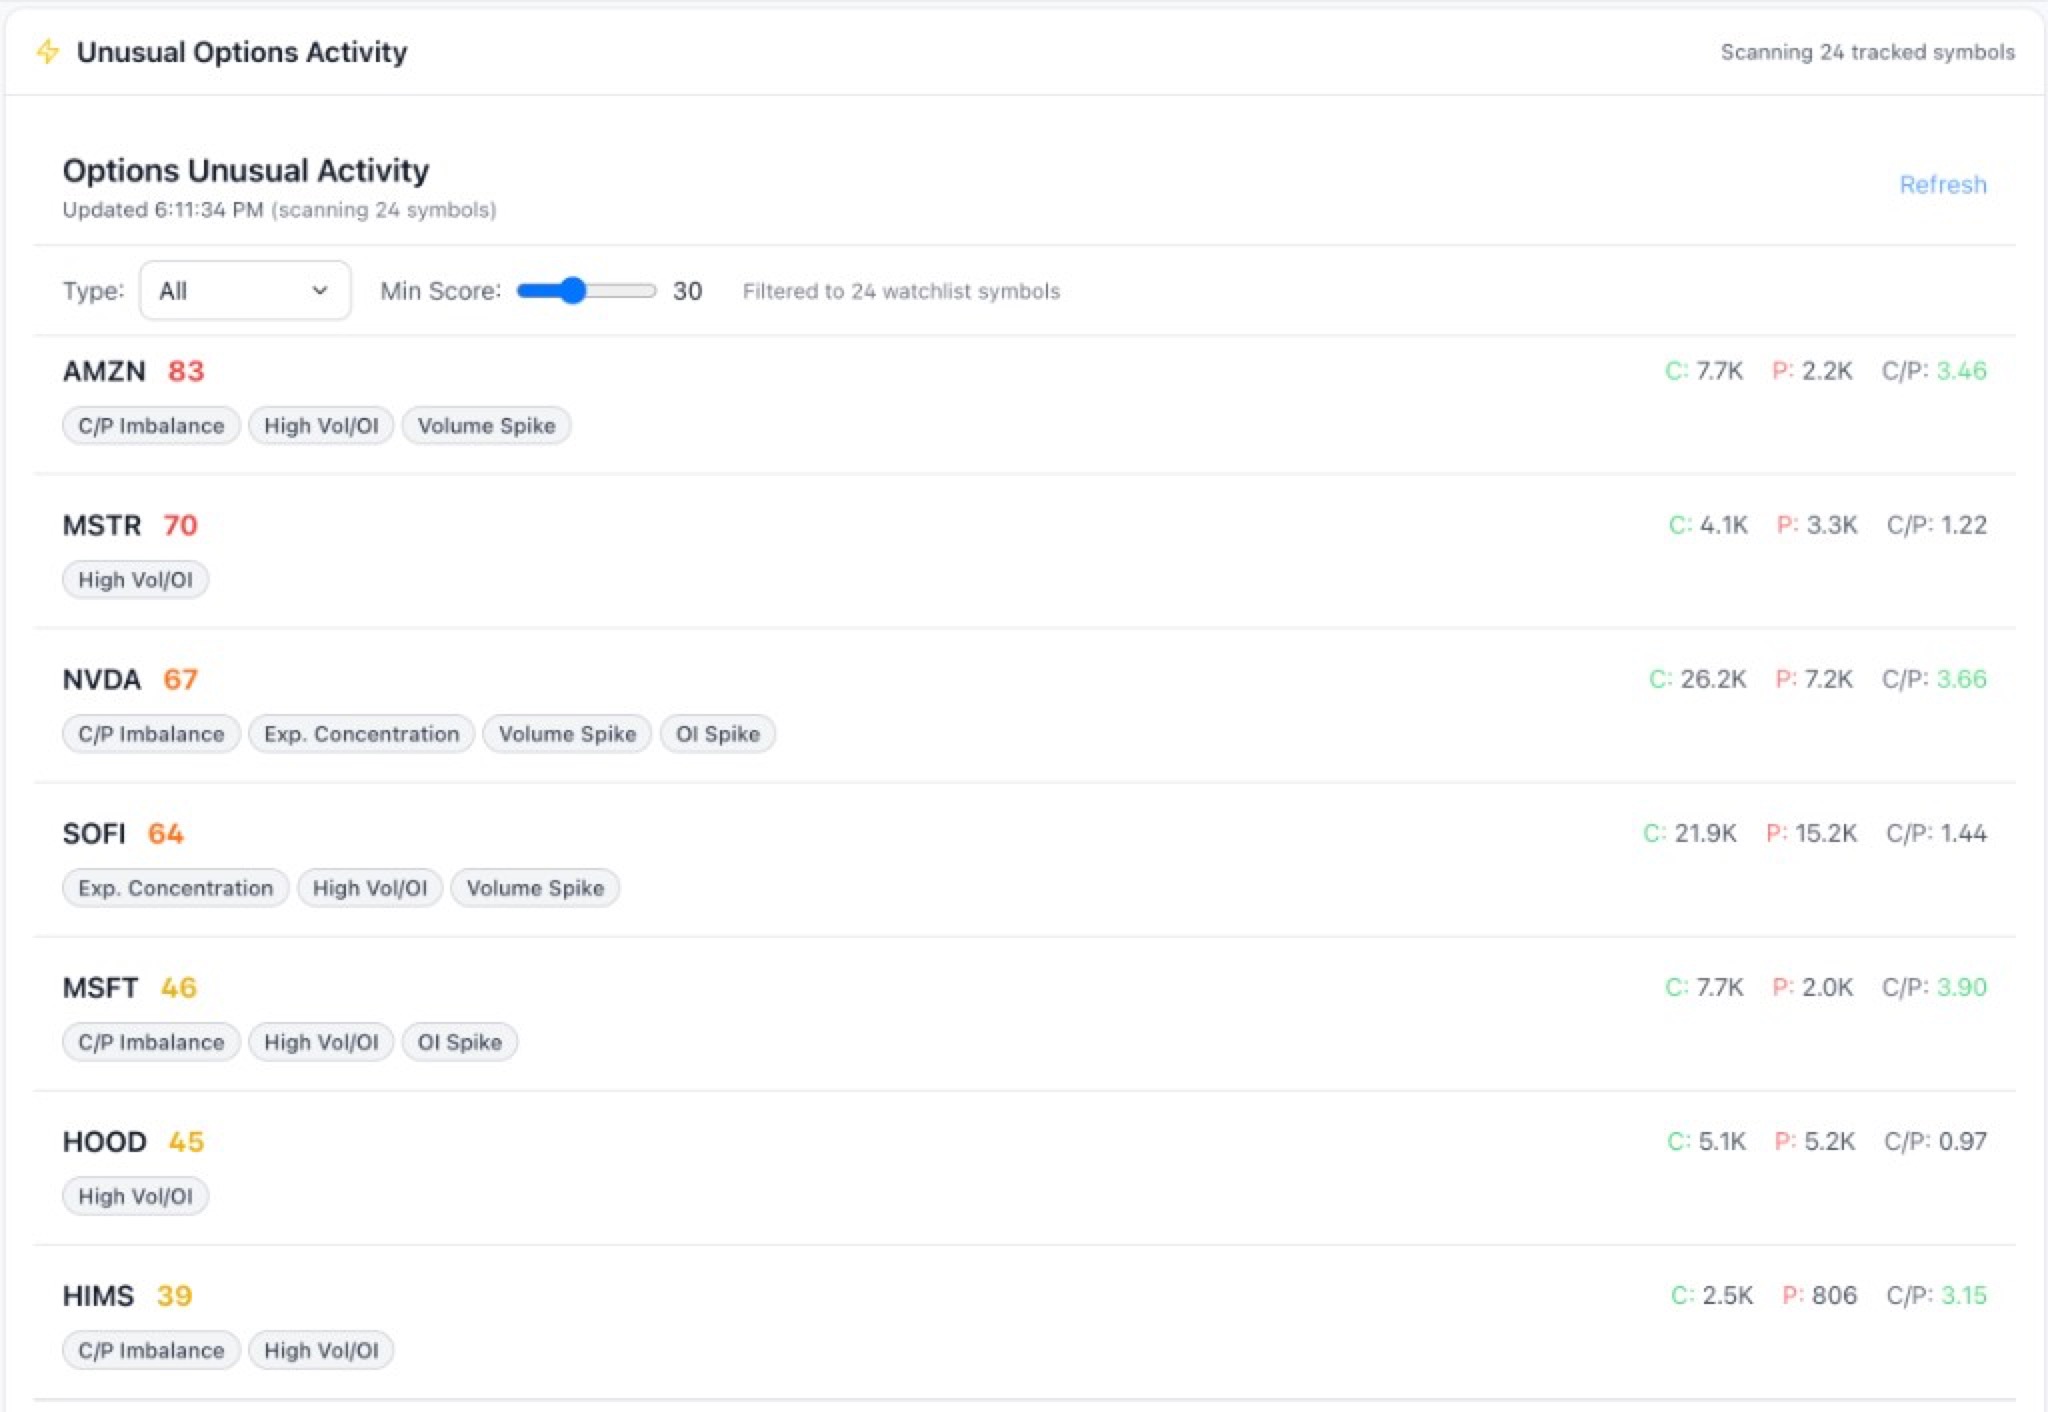Click HIMS put volume P: 806
Viewport: 2048px width, 1412px height.
1820,1295
